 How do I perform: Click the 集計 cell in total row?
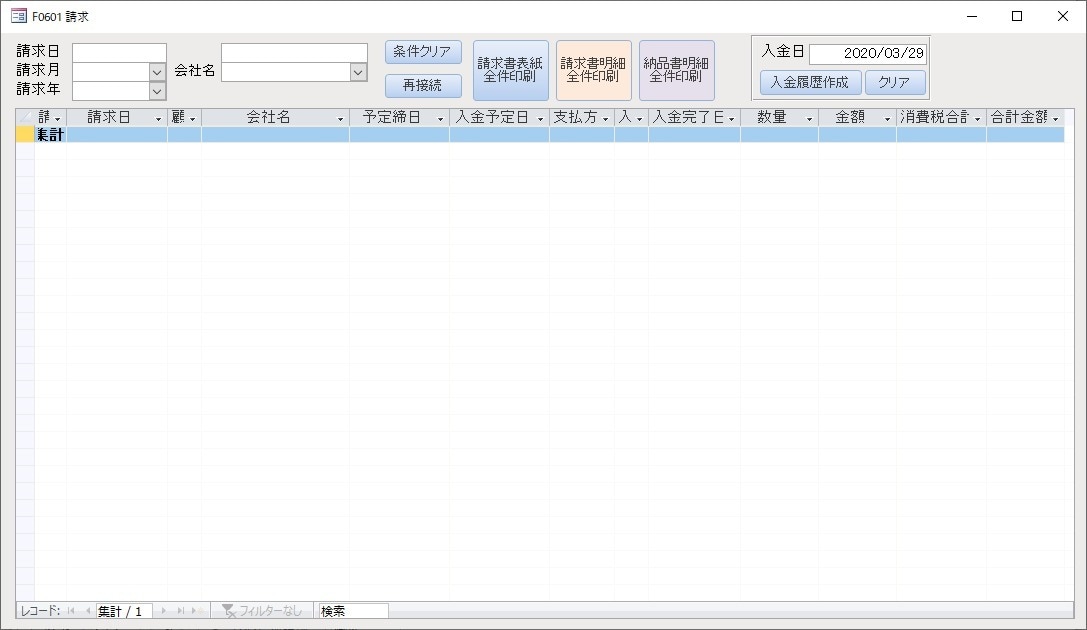pos(51,134)
